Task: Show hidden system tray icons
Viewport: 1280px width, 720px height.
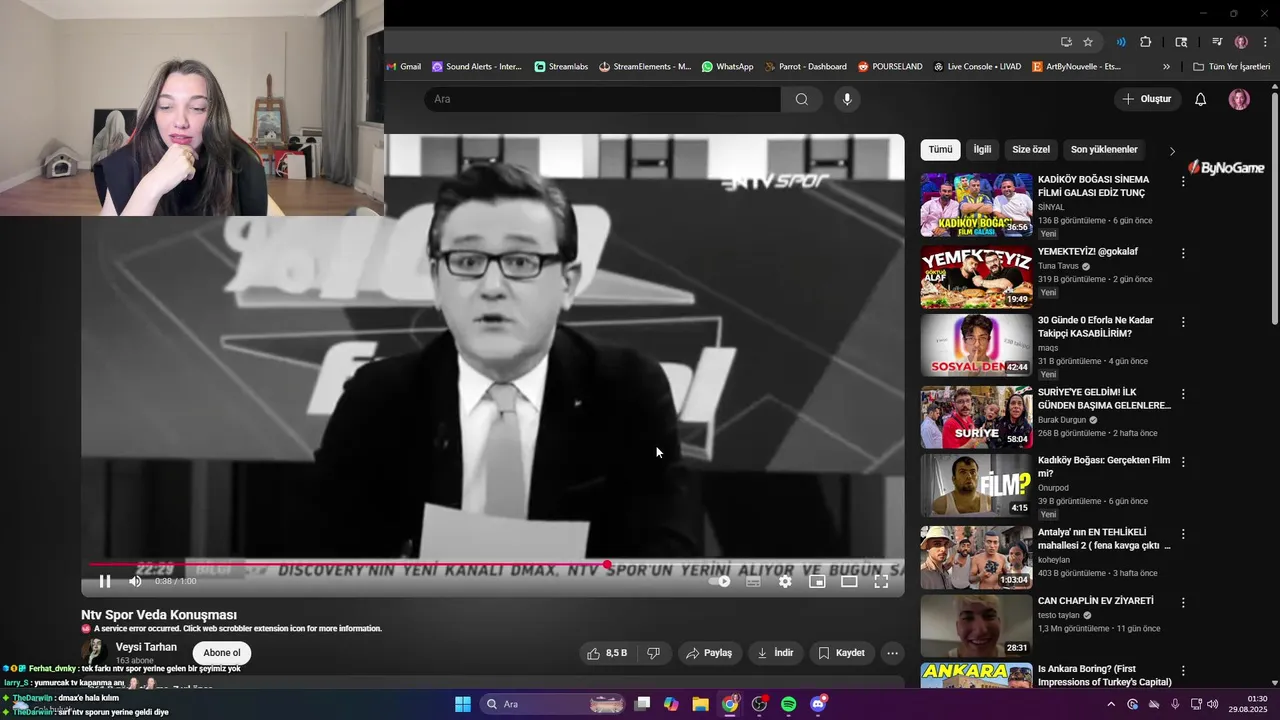Action: tap(1111, 704)
